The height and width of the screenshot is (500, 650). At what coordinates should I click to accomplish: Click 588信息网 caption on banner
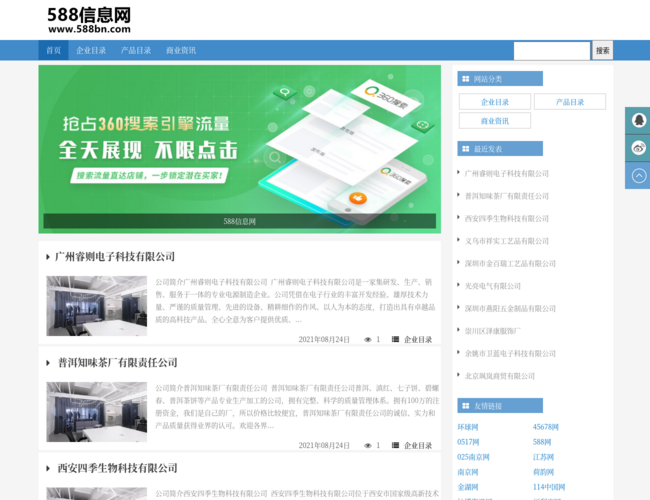point(240,221)
